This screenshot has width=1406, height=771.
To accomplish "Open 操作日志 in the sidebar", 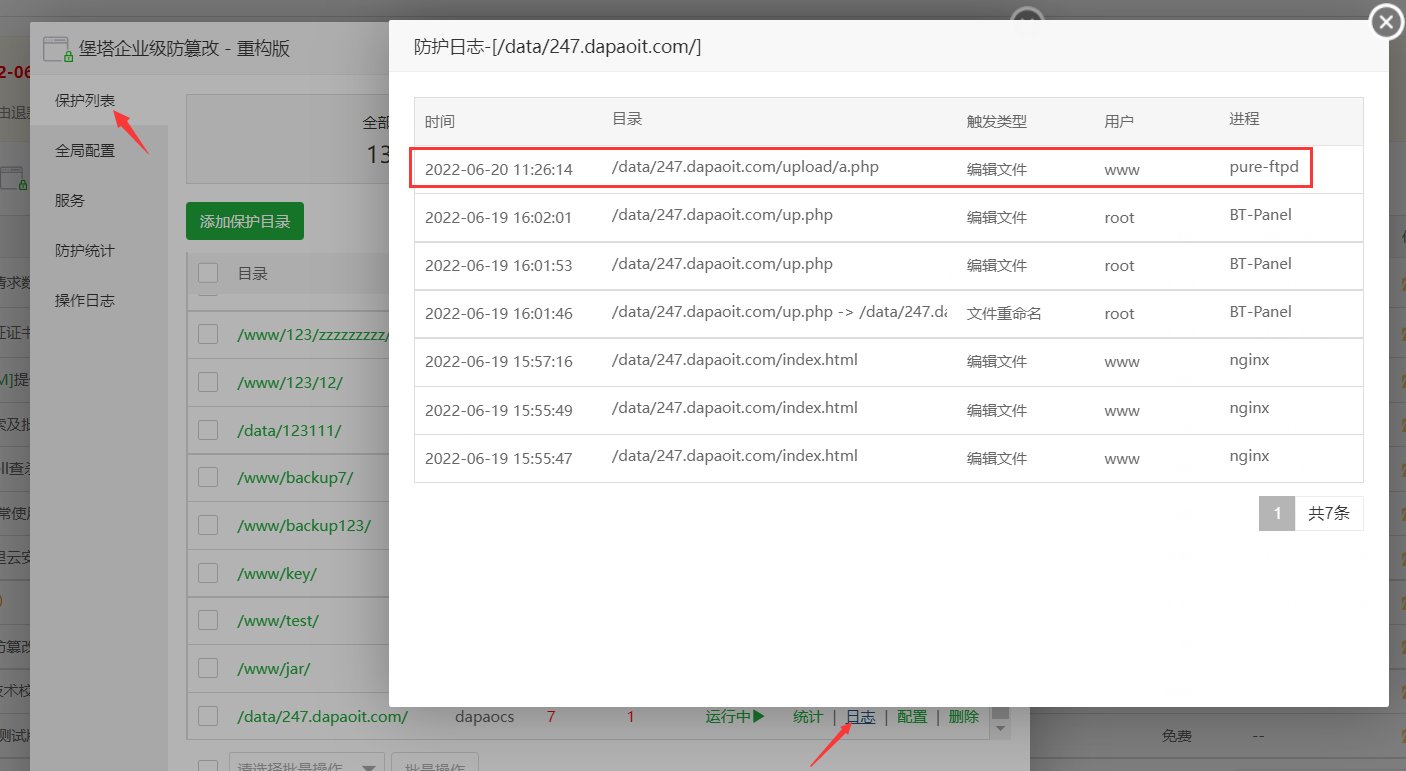I will coord(85,301).
